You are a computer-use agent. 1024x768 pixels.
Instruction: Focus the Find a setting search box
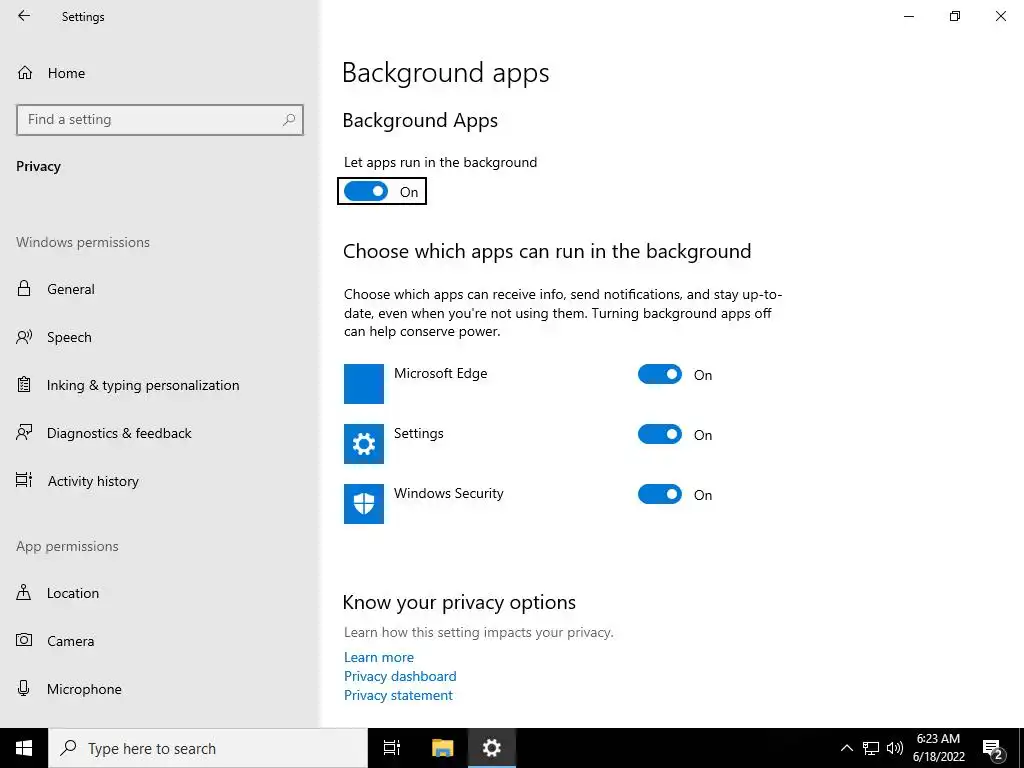(160, 120)
